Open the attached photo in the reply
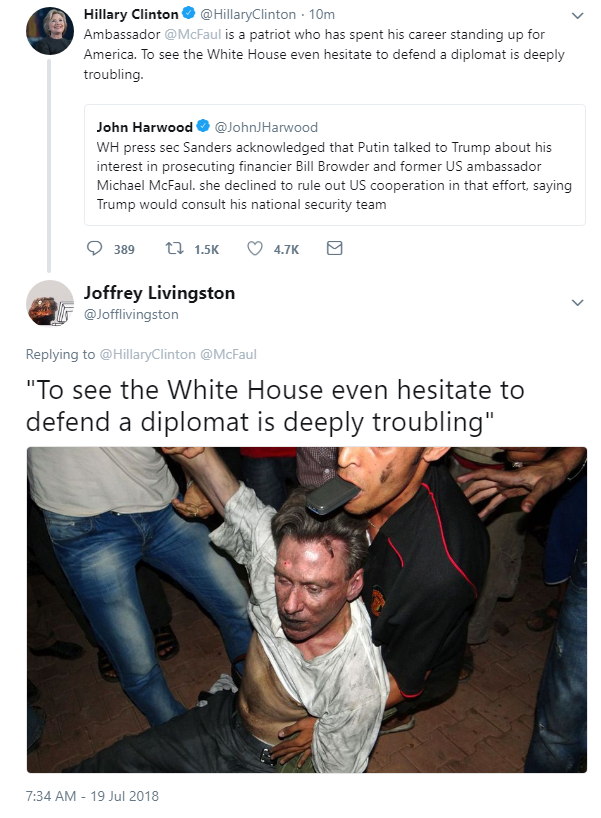Viewport: 601px width, 818px height. point(307,609)
